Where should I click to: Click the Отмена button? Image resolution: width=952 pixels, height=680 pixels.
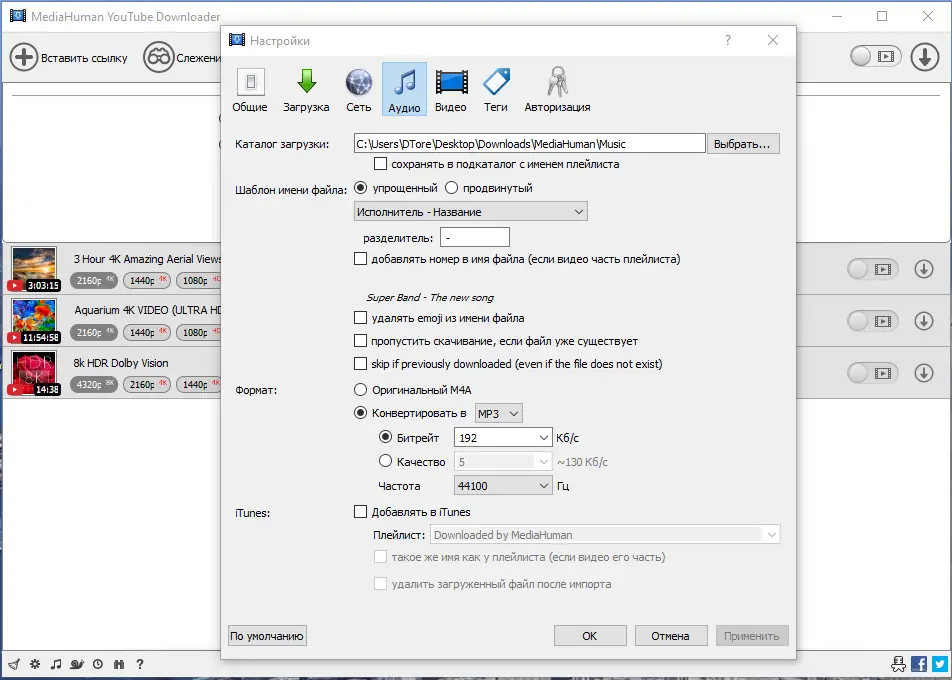(x=671, y=636)
